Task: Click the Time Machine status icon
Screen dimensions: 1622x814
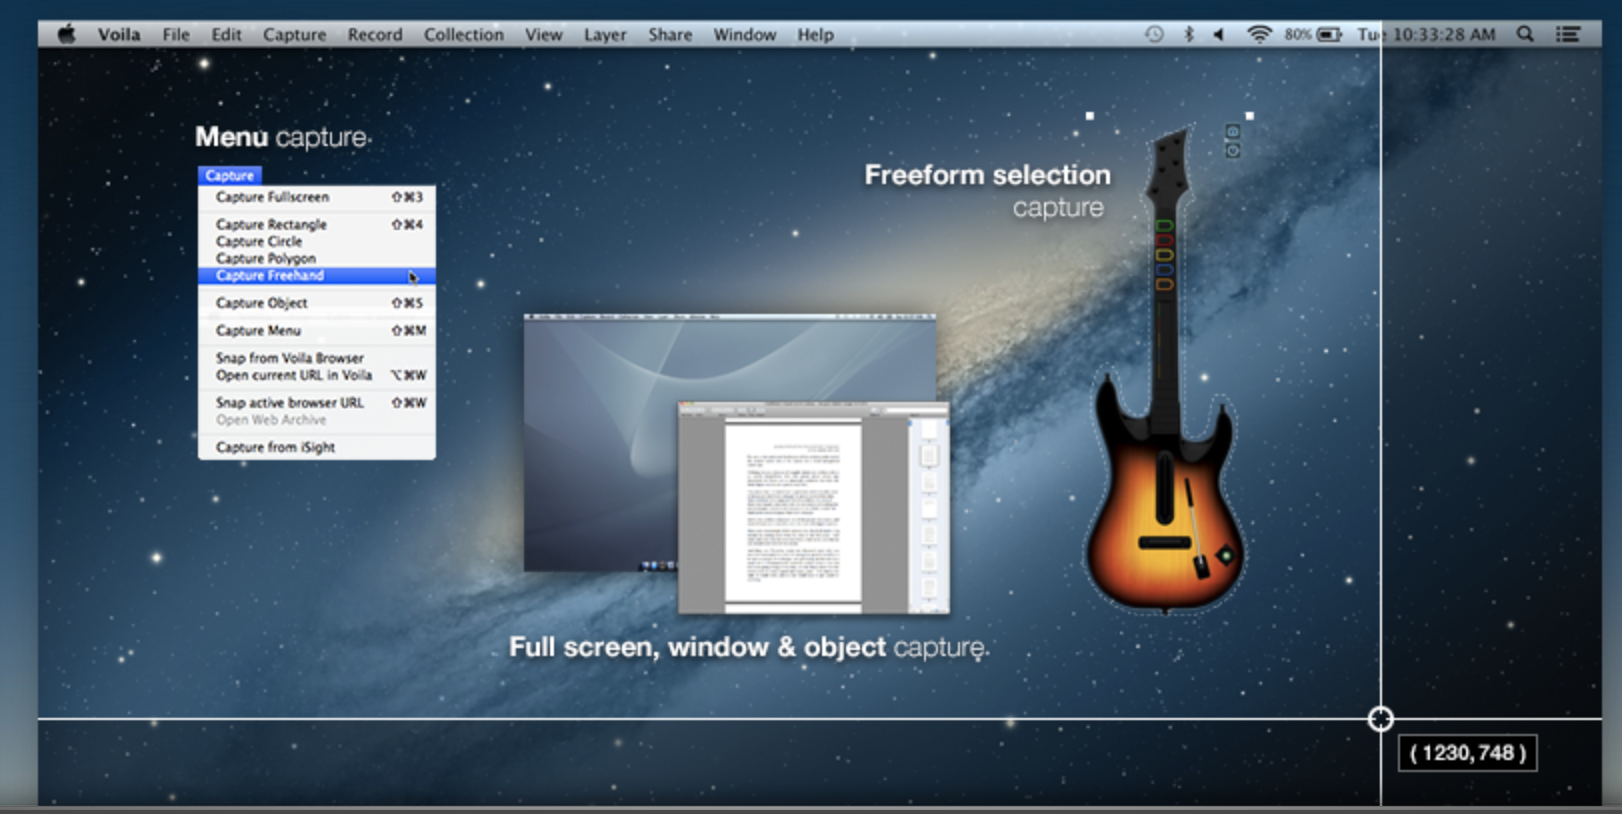Action: click(1154, 34)
